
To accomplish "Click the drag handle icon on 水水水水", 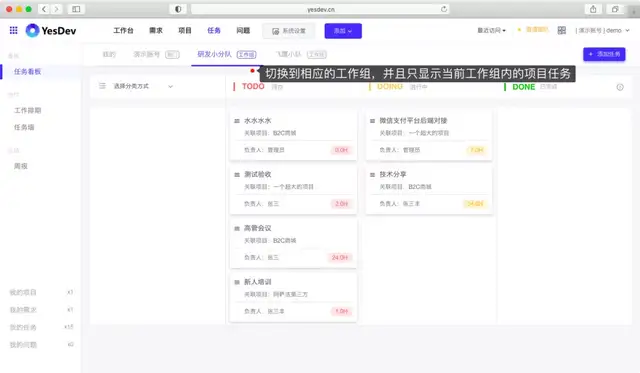I will pyautogui.click(x=237, y=121).
